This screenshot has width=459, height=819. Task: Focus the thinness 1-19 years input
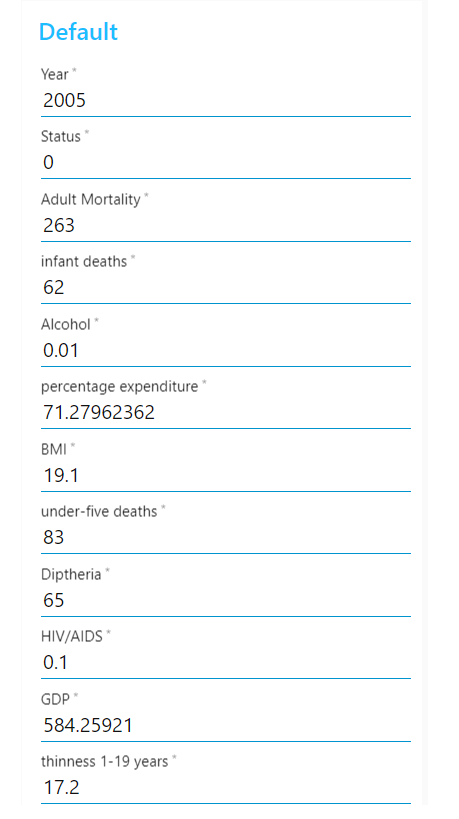226,787
